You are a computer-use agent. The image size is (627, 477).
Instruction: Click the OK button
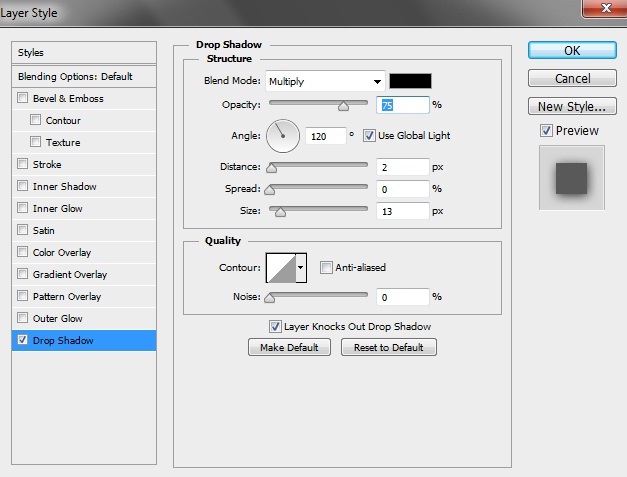click(x=571, y=50)
